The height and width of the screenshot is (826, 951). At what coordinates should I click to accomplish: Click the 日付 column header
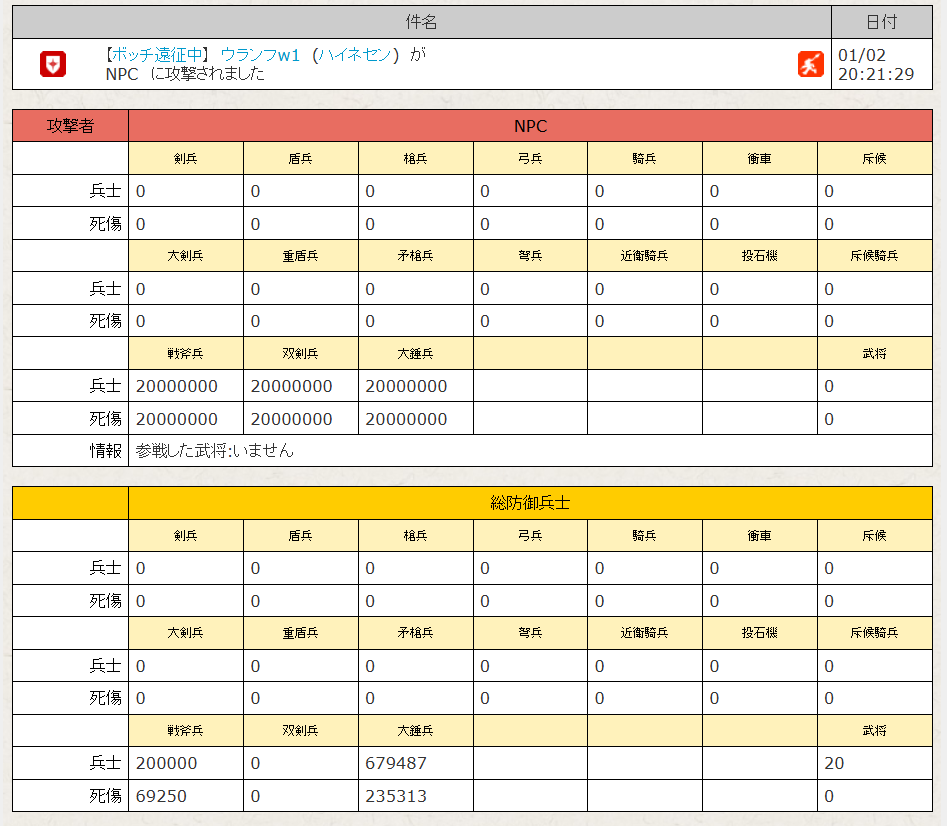[x=881, y=22]
